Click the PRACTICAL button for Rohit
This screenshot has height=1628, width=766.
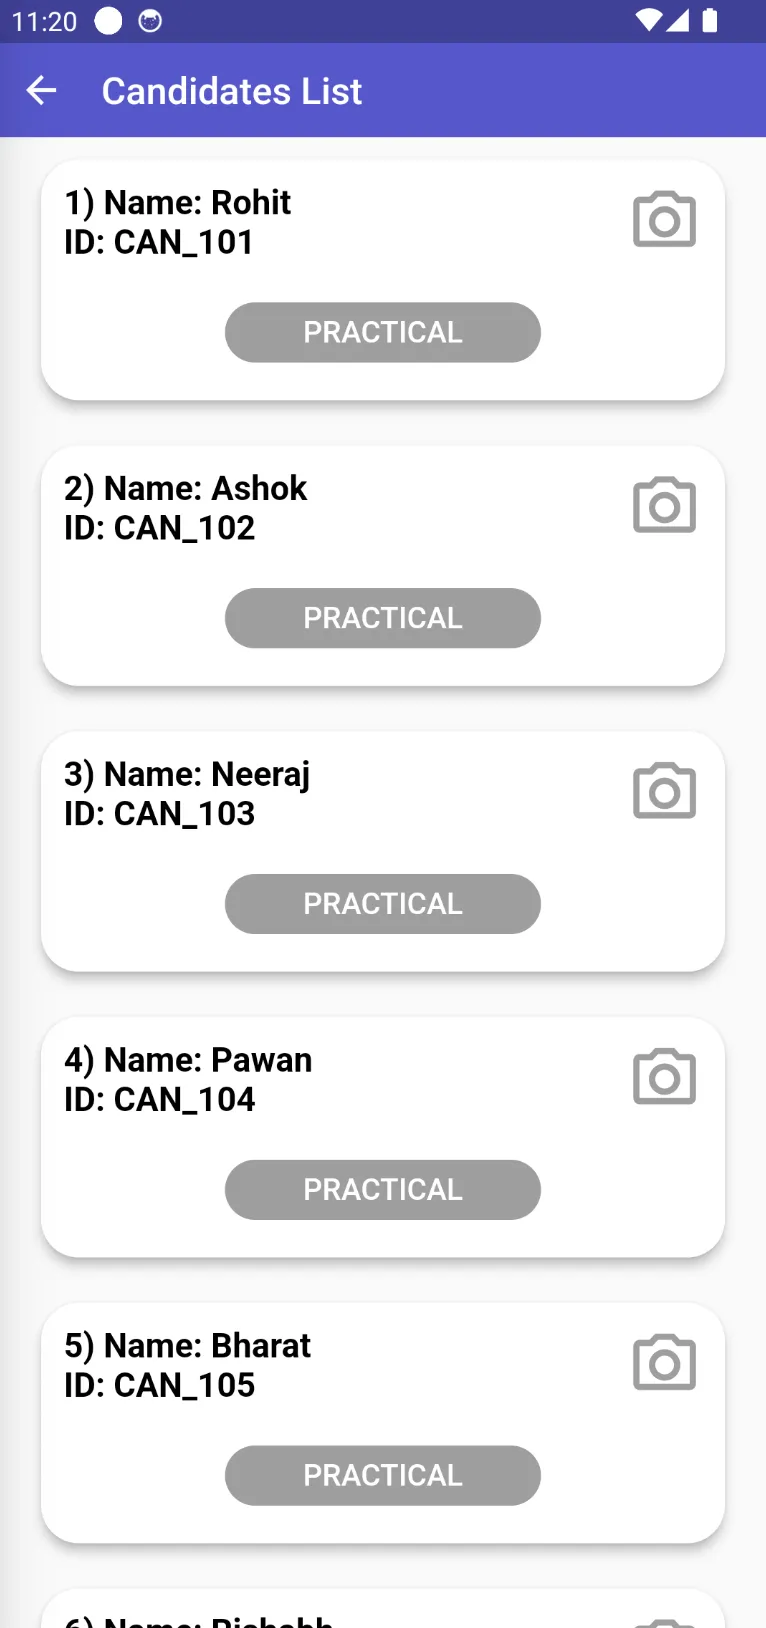[x=383, y=332]
